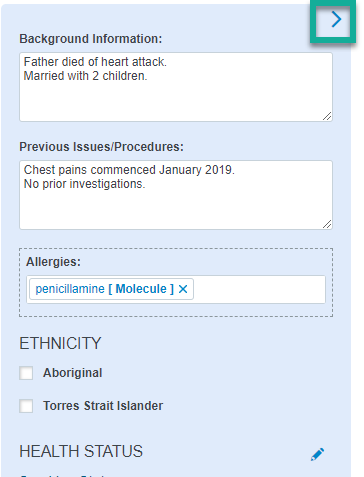This screenshot has height=477, width=364.
Task: Tick the Torres Strait Islander checkbox
Action: pos(26,406)
